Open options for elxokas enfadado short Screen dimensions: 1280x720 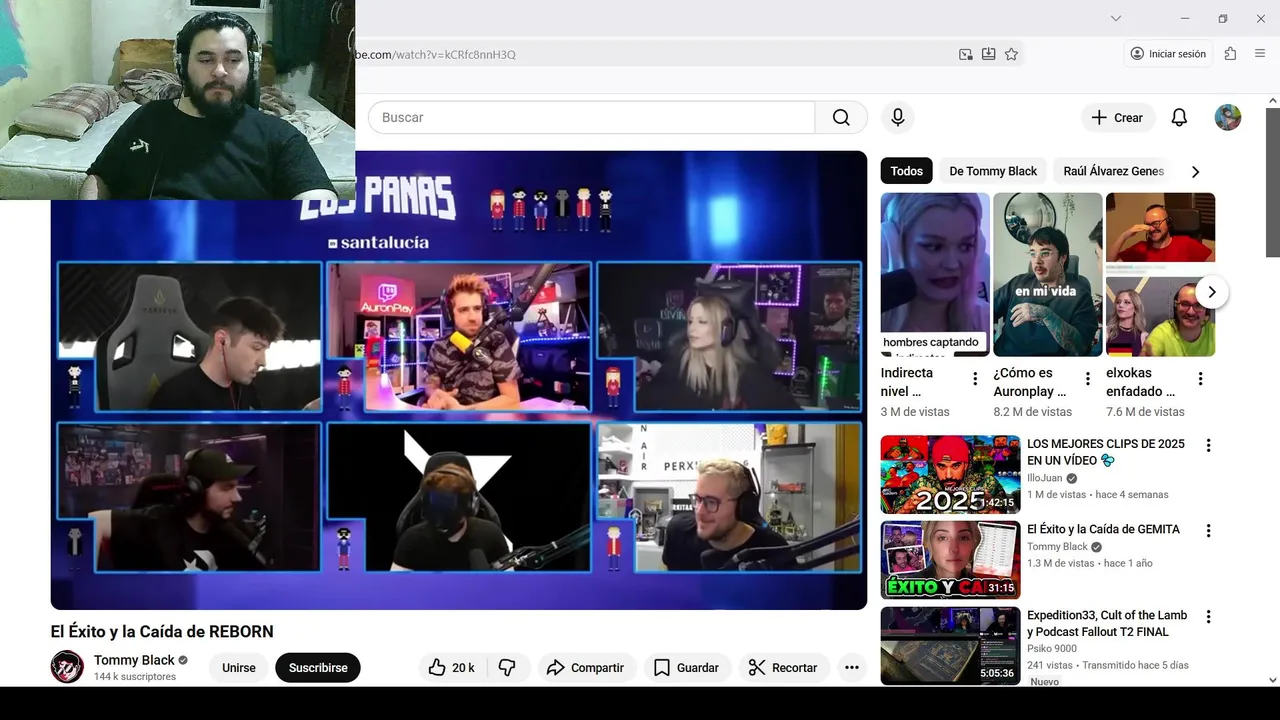click(x=1201, y=379)
